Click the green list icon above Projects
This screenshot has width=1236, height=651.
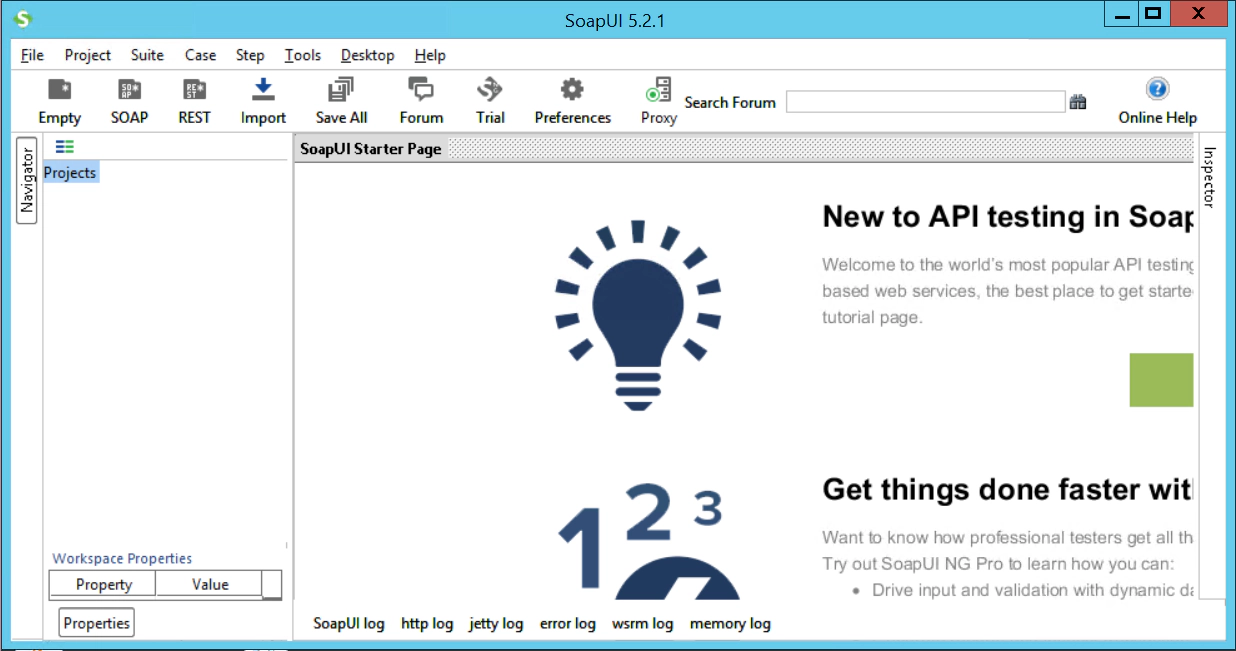[65, 147]
